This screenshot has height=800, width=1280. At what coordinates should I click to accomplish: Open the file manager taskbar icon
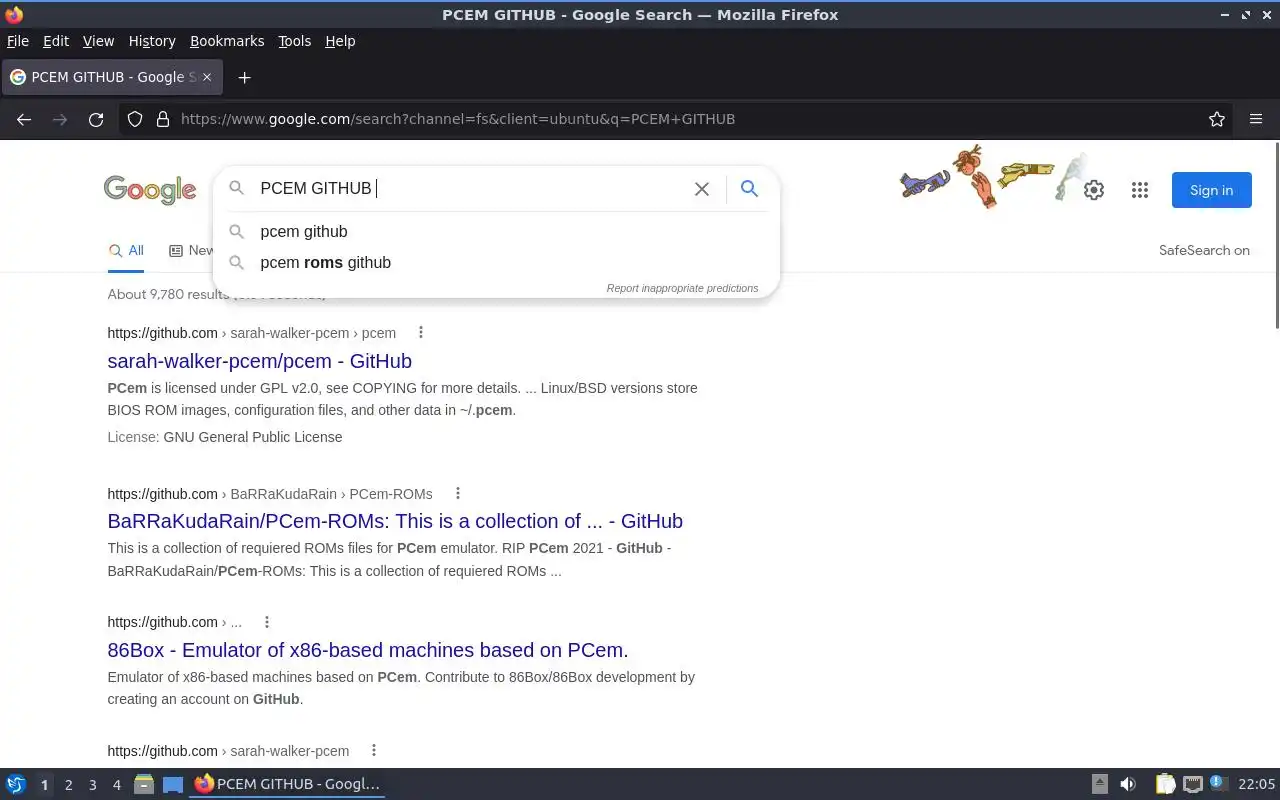pyautogui.click(x=144, y=784)
